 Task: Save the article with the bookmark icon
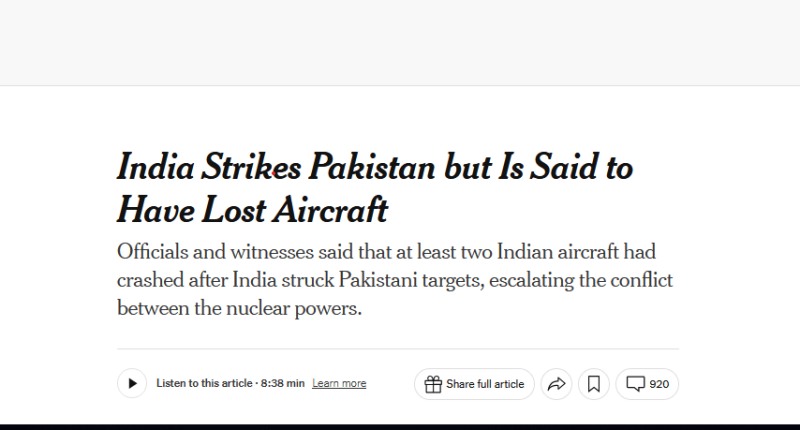(x=593, y=384)
